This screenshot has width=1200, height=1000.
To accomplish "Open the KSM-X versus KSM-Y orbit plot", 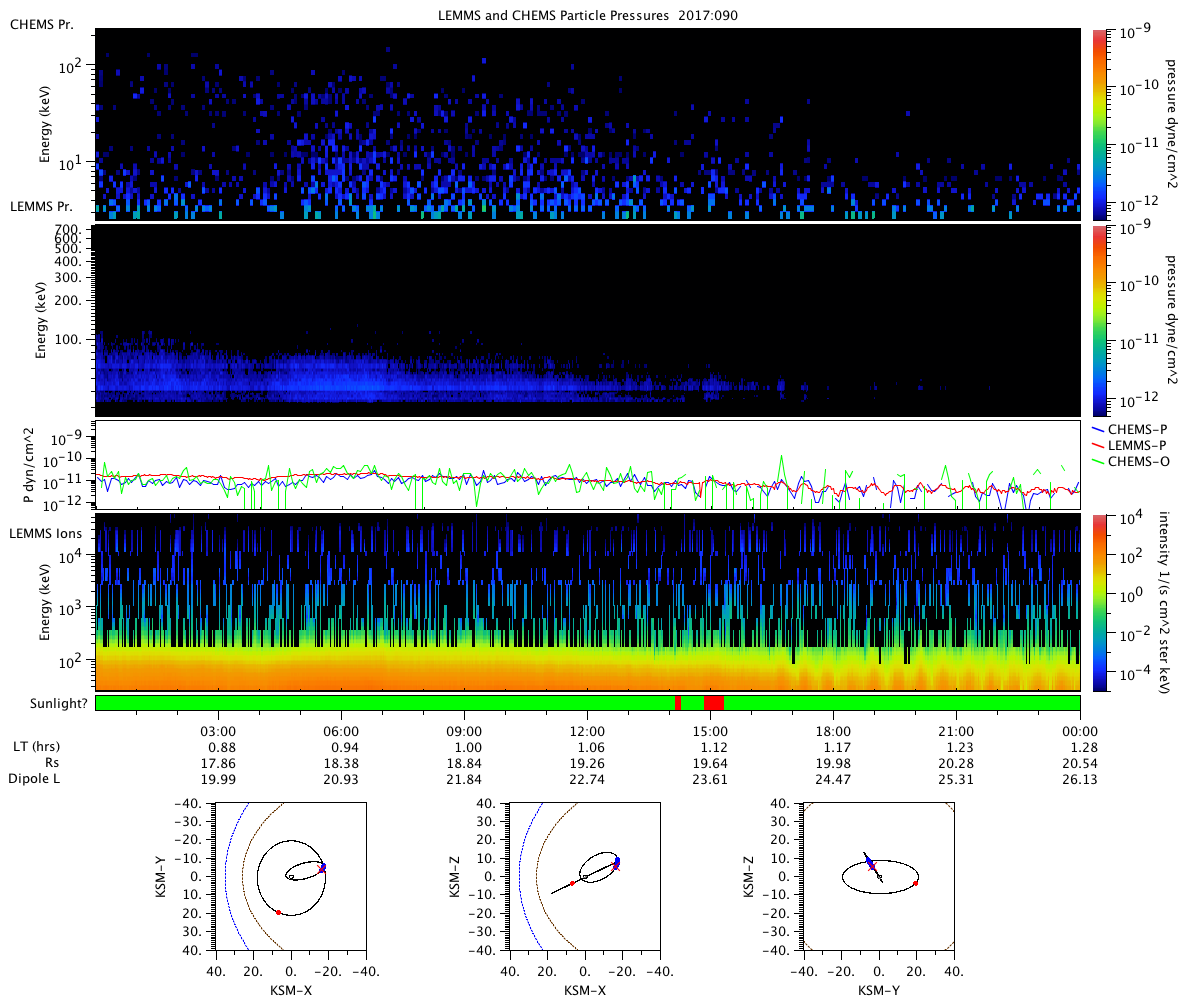I will pyautogui.click(x=291, y=876).
